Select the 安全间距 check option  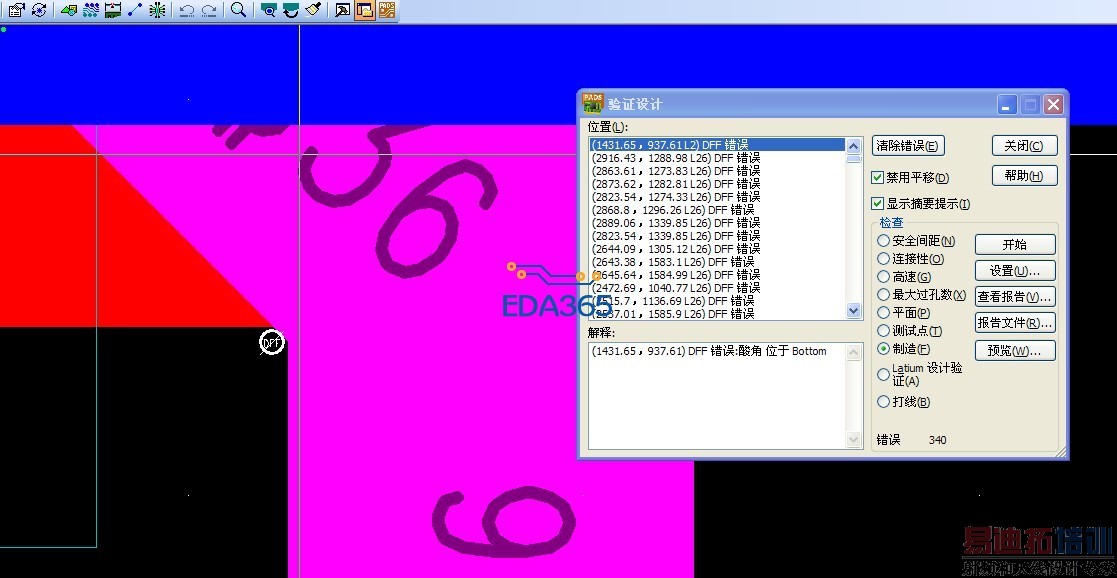(x=883, y=241)
